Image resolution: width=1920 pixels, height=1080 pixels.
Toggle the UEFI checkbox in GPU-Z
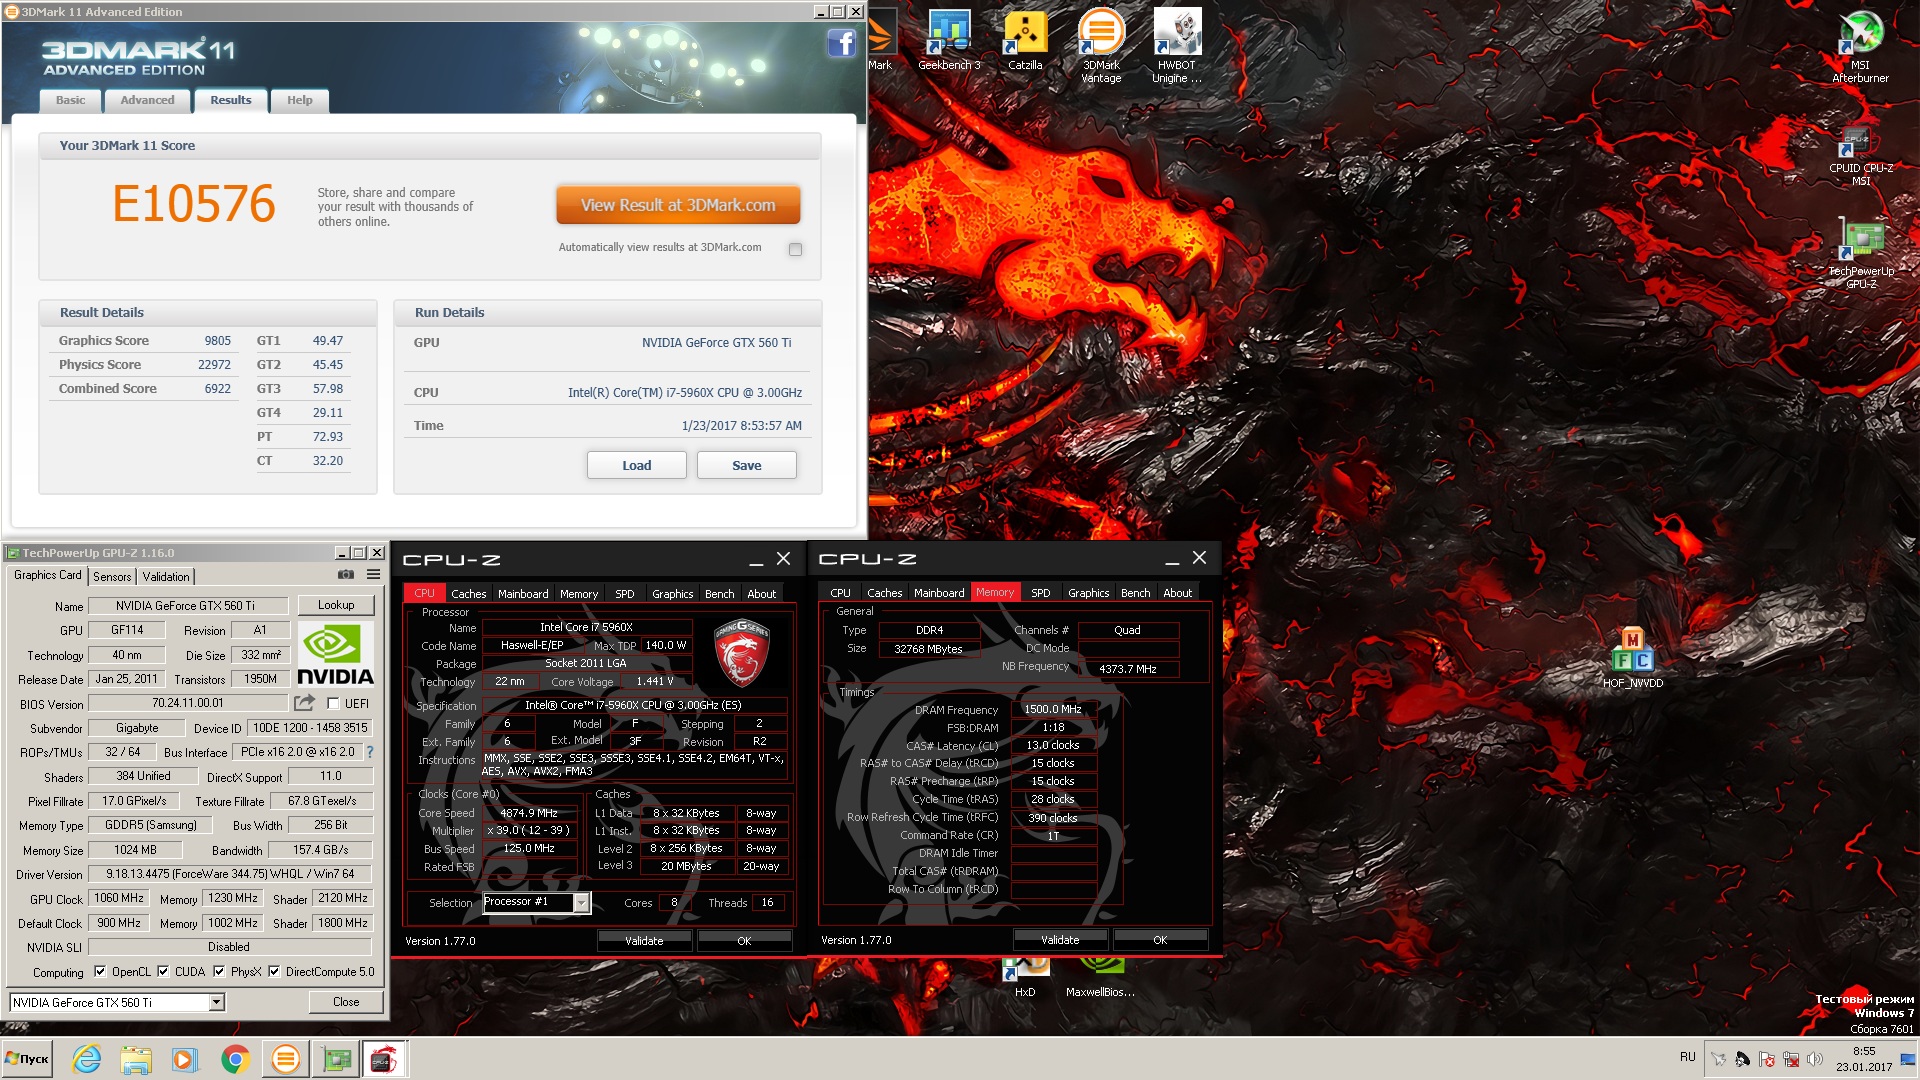pos(333,703)
